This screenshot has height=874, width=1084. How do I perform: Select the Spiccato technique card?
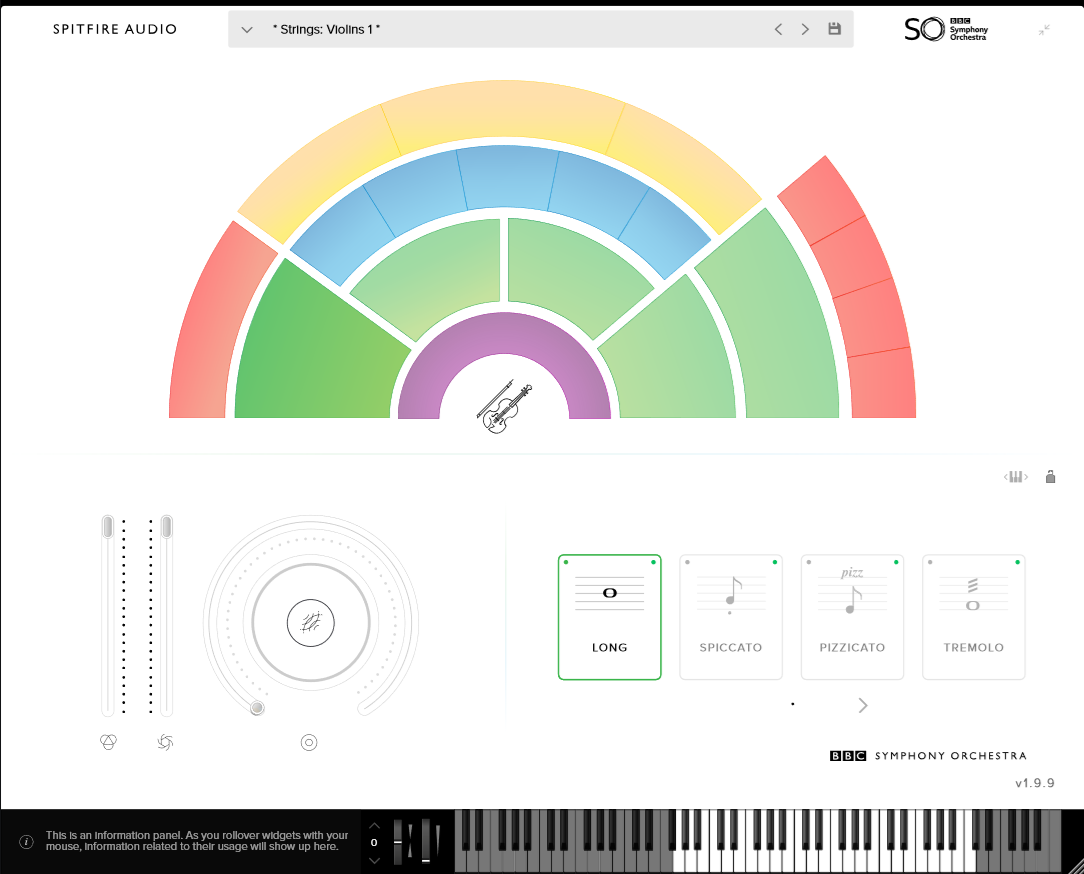click(x=731, y=617)
